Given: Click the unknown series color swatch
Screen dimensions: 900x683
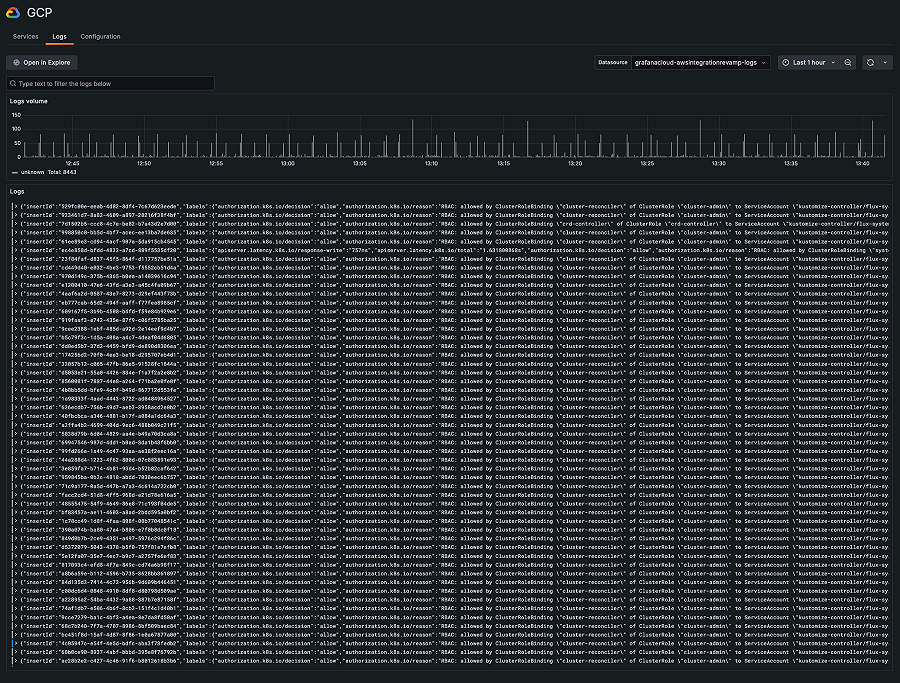Looking at the screenshot, I should 14,171.
